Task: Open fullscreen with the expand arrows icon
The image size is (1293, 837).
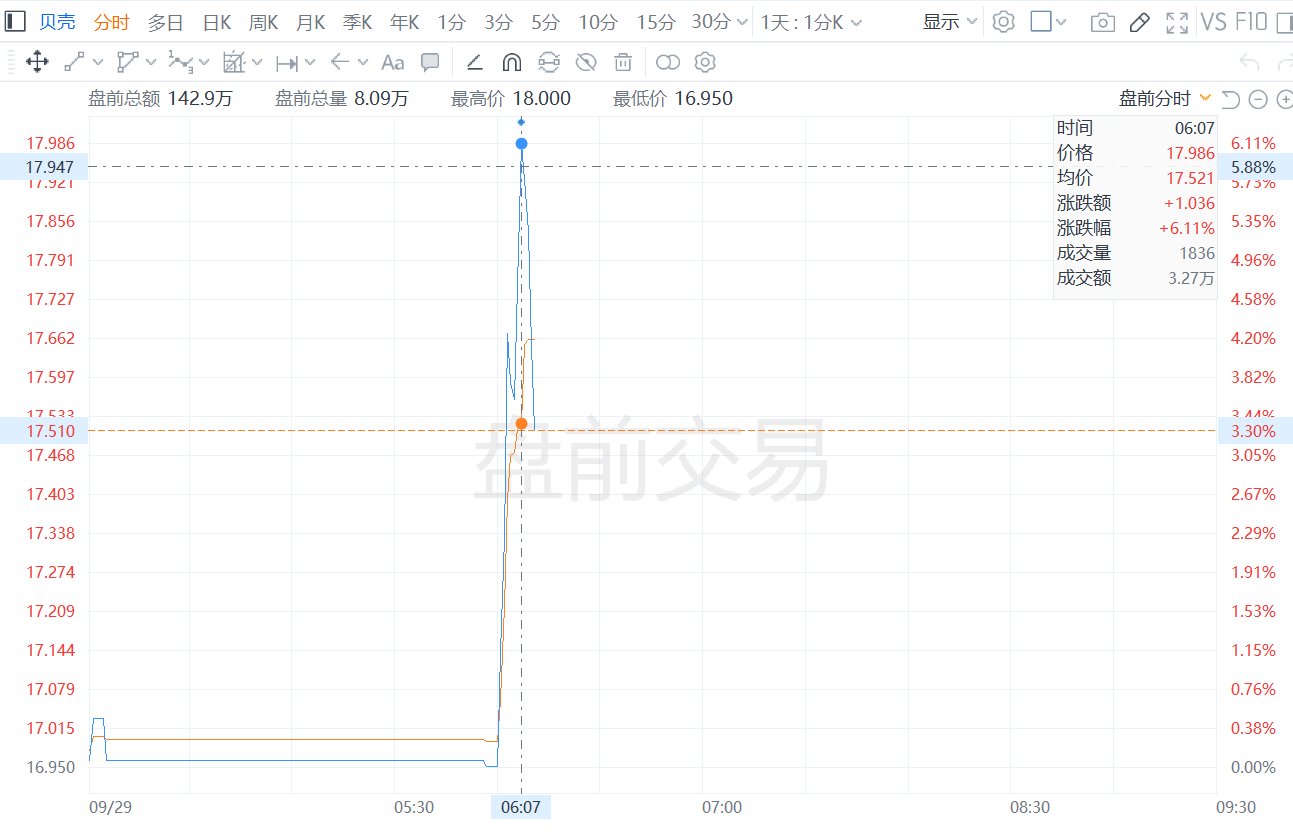Action: point(1177,22)
